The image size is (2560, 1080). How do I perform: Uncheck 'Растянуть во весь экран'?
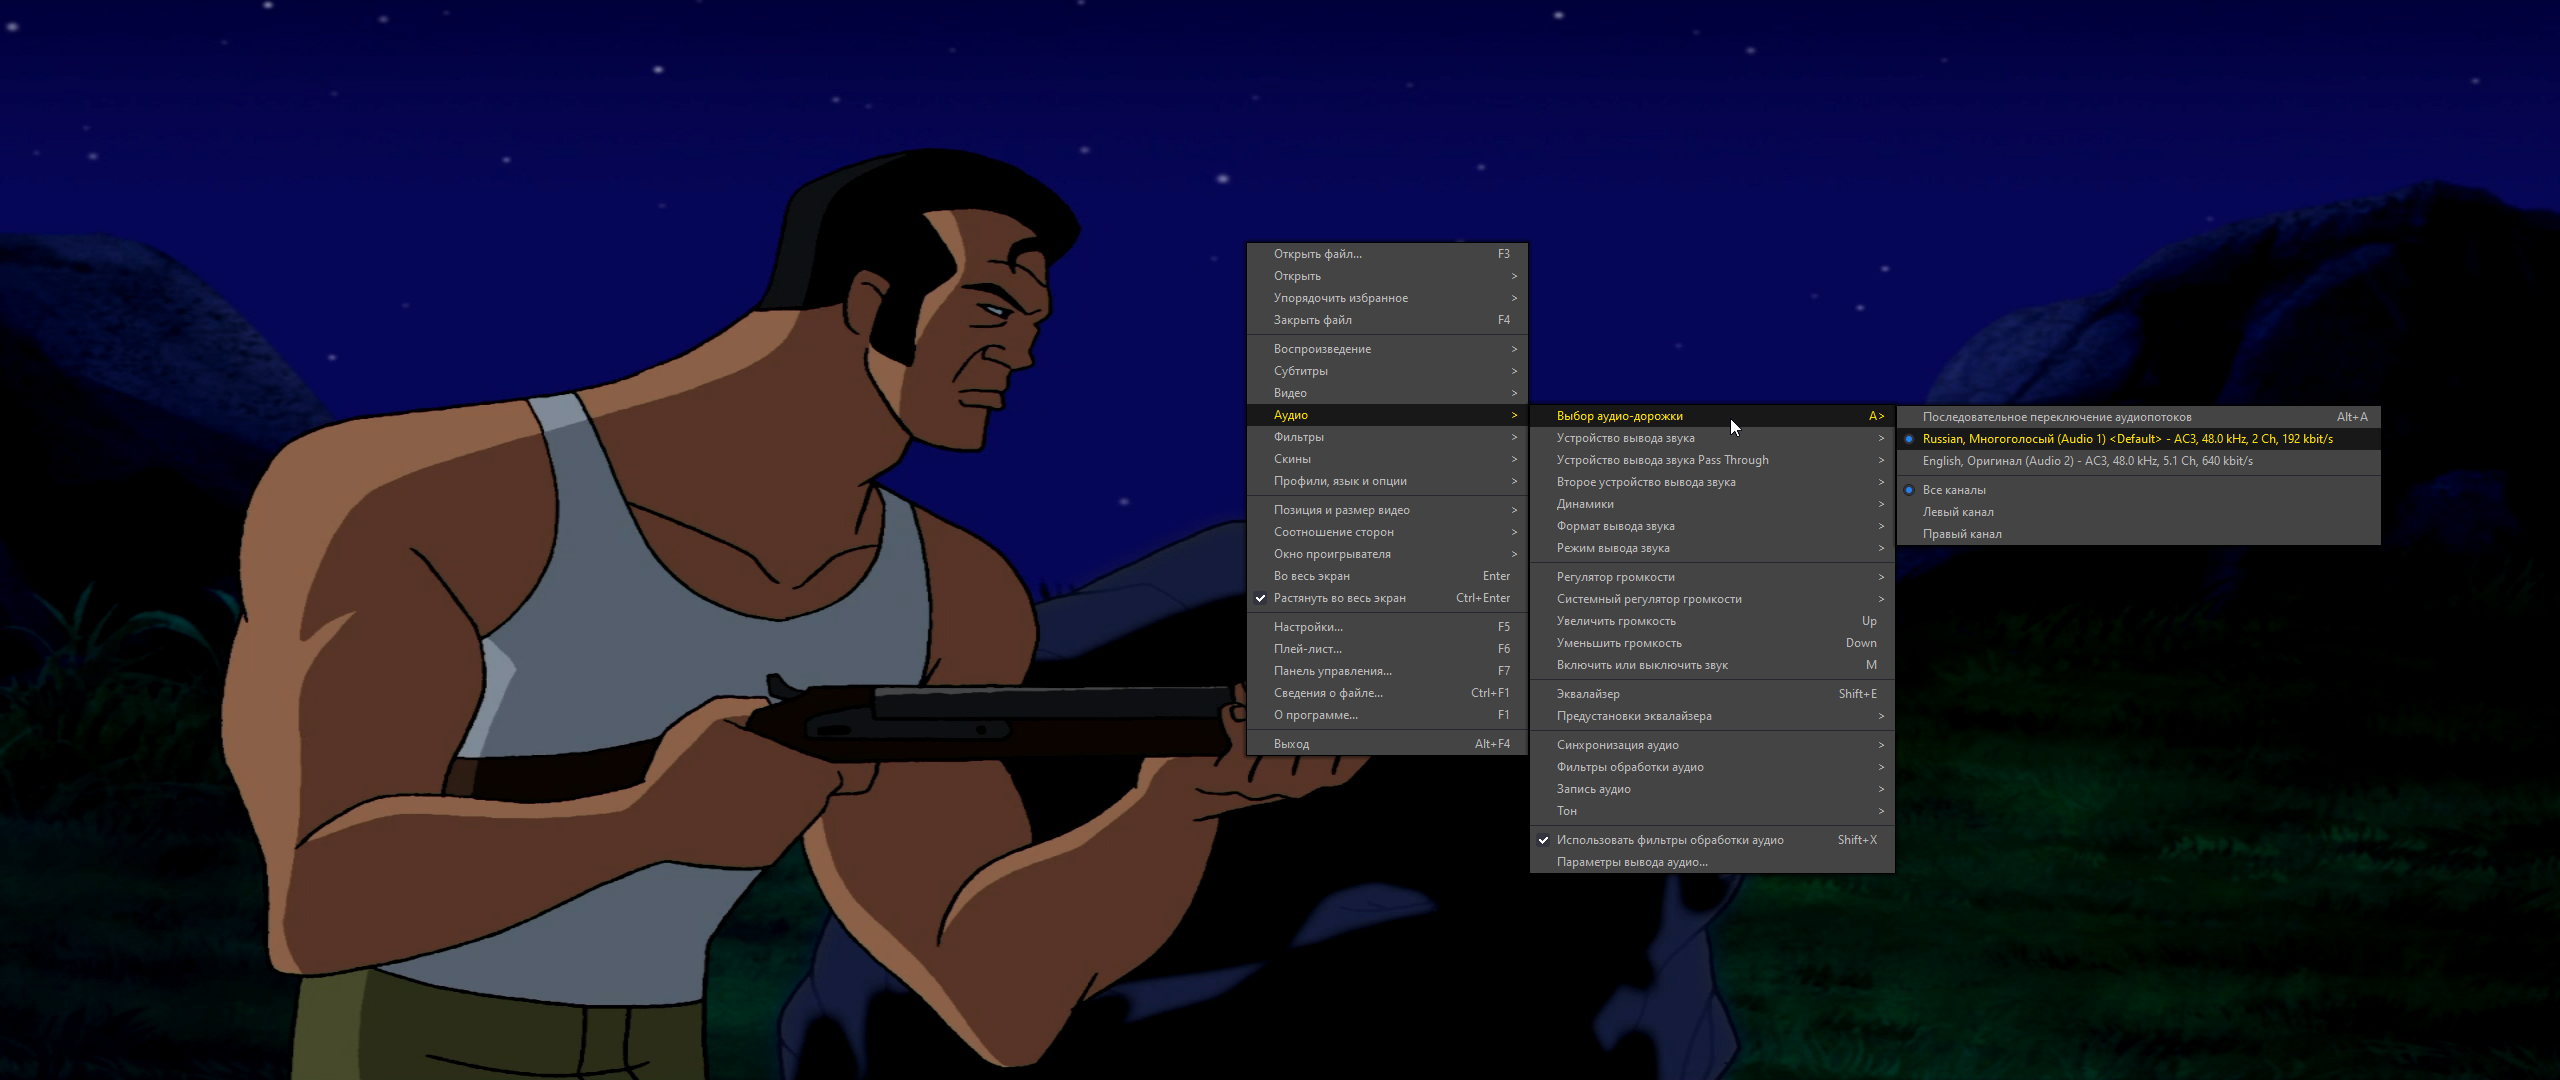pos(1387,598)
